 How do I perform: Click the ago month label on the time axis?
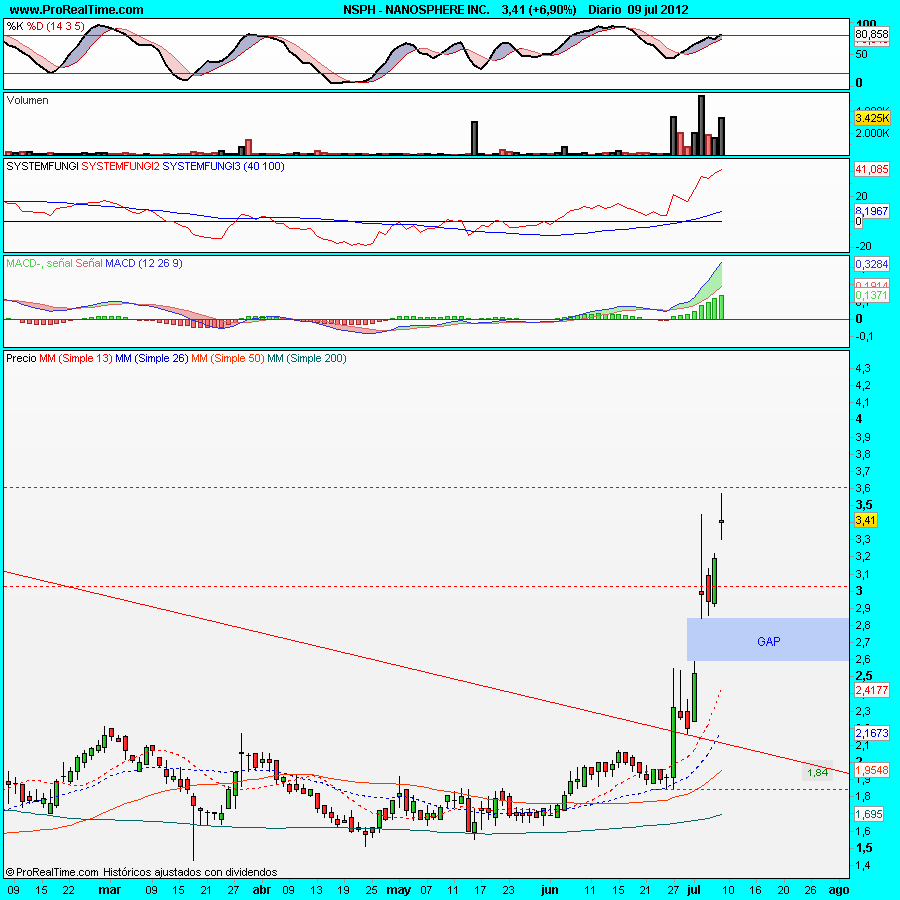(x=839, y=890)
